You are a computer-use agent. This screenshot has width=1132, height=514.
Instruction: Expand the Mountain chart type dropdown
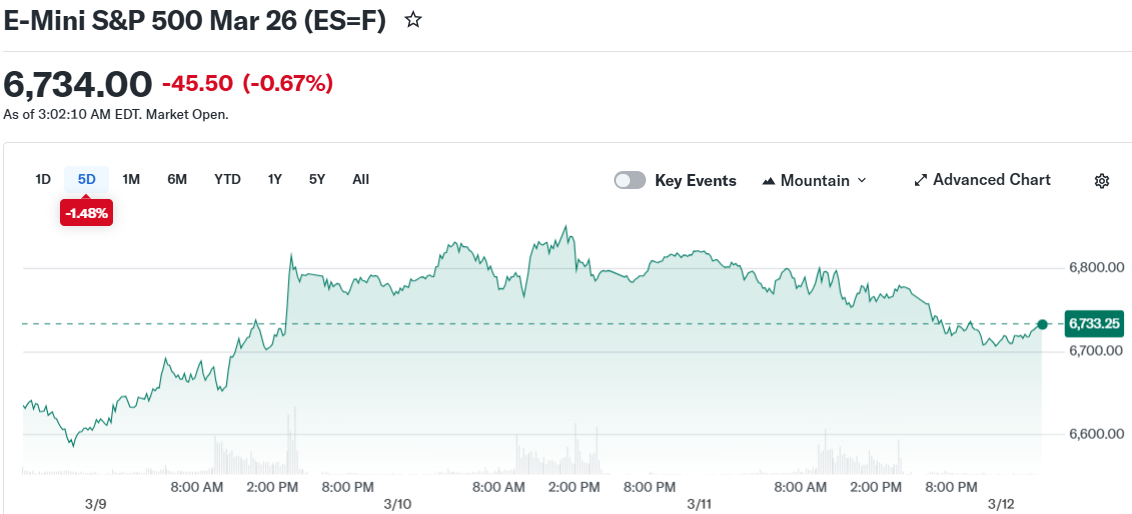coord(862,181)
